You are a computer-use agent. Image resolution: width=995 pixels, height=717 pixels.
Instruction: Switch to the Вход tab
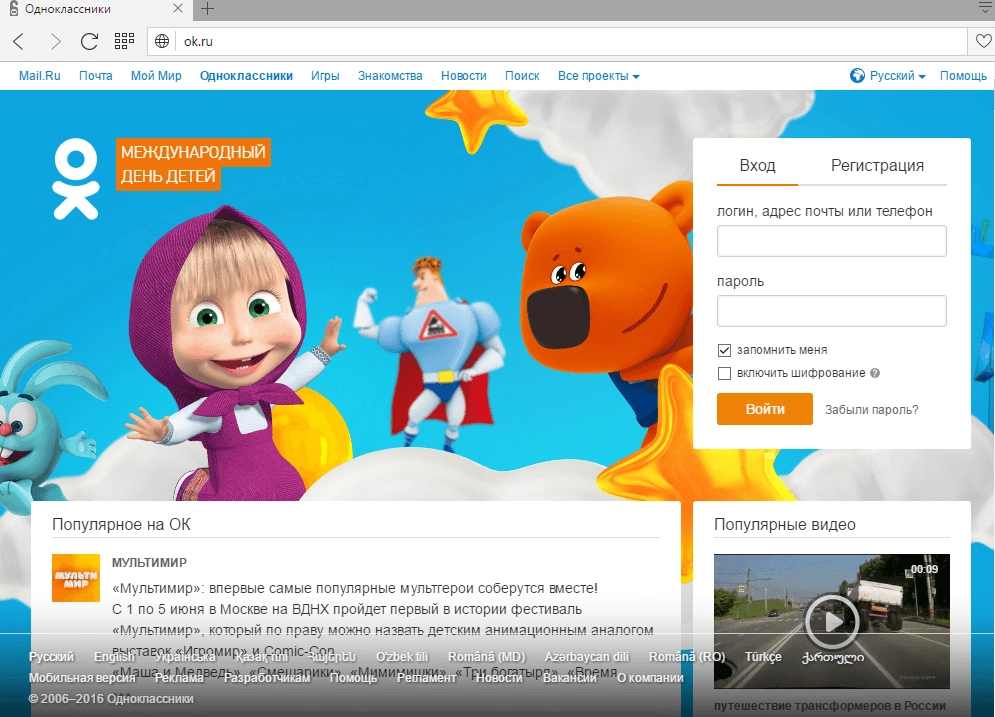pyautogui.click(x=757, y=166)
